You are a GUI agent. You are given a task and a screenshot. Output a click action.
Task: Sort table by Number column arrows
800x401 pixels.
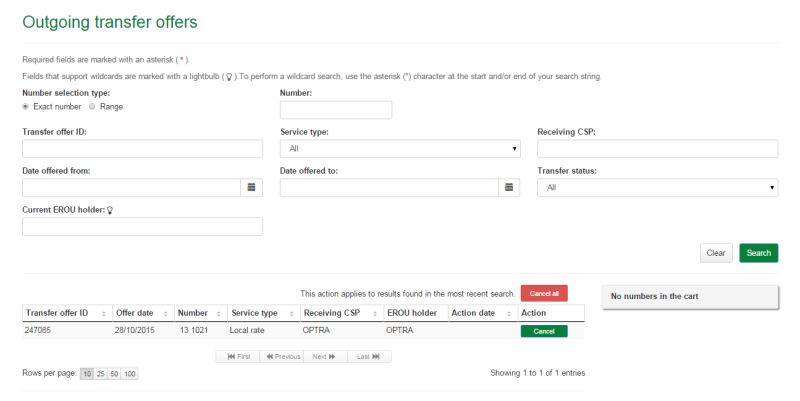[218, 313]
